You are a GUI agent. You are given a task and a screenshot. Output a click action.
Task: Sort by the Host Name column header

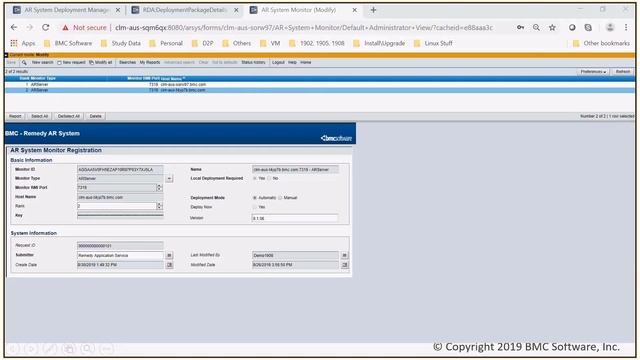(x=172, y=78)
